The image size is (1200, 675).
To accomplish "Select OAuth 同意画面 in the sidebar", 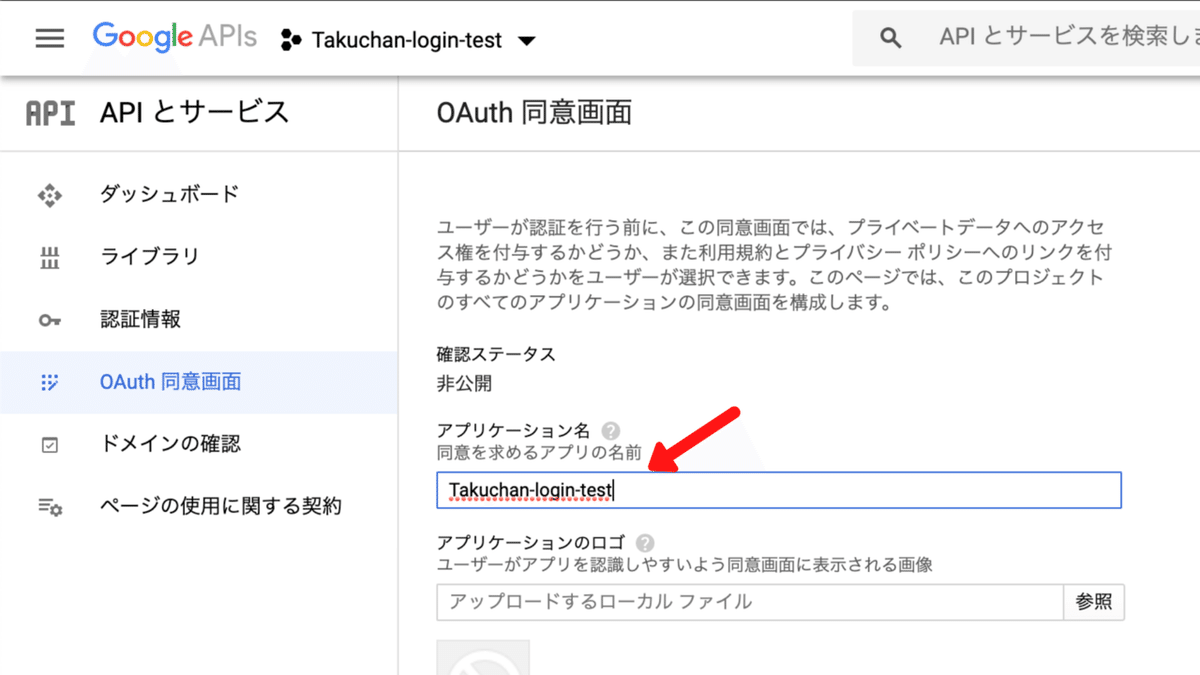I will point(199,382).
